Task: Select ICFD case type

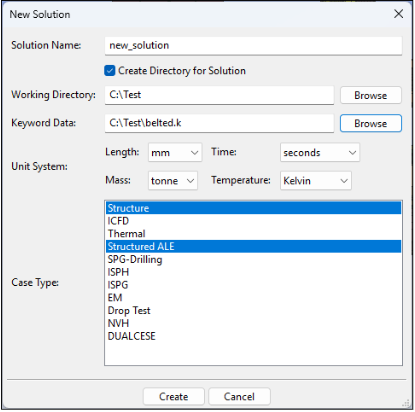Action: click(254, 221)
